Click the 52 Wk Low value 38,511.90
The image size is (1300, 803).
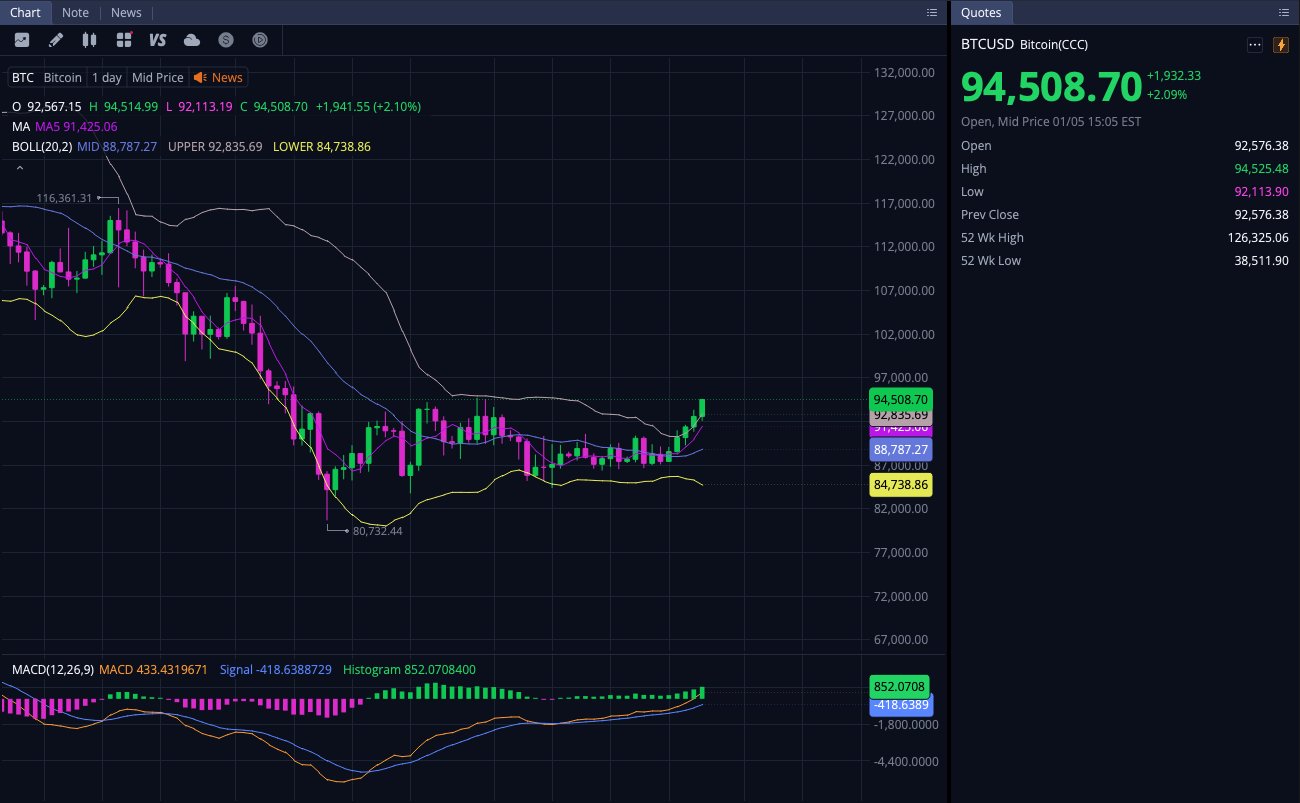[x=1262, y=260]
